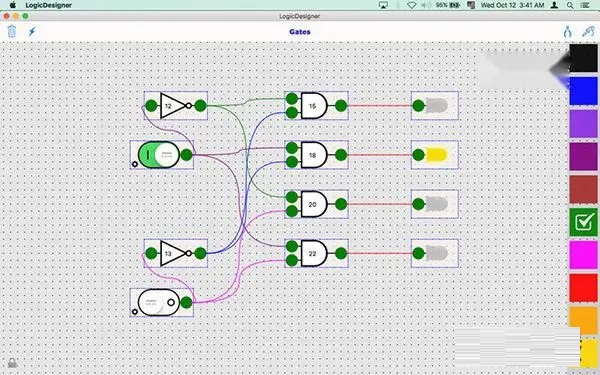Image resolution: width=600 pixels, height=375 pixels.
Task: Select the NOT gate labeled 13
Action: point(173,253)
